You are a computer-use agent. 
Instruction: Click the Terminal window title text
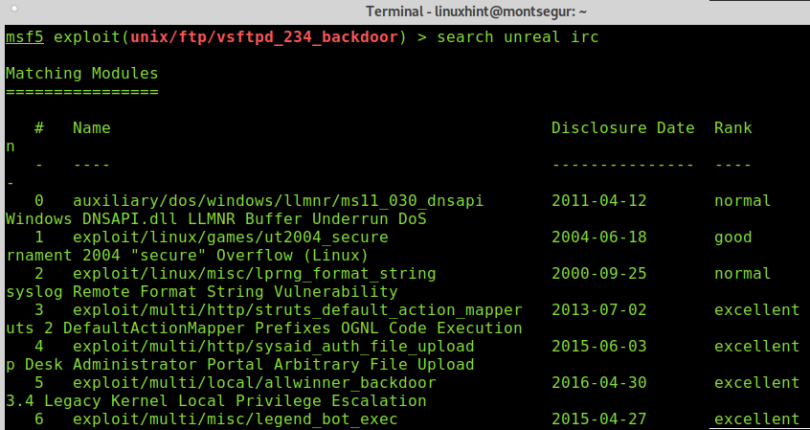tap(476, 11)
